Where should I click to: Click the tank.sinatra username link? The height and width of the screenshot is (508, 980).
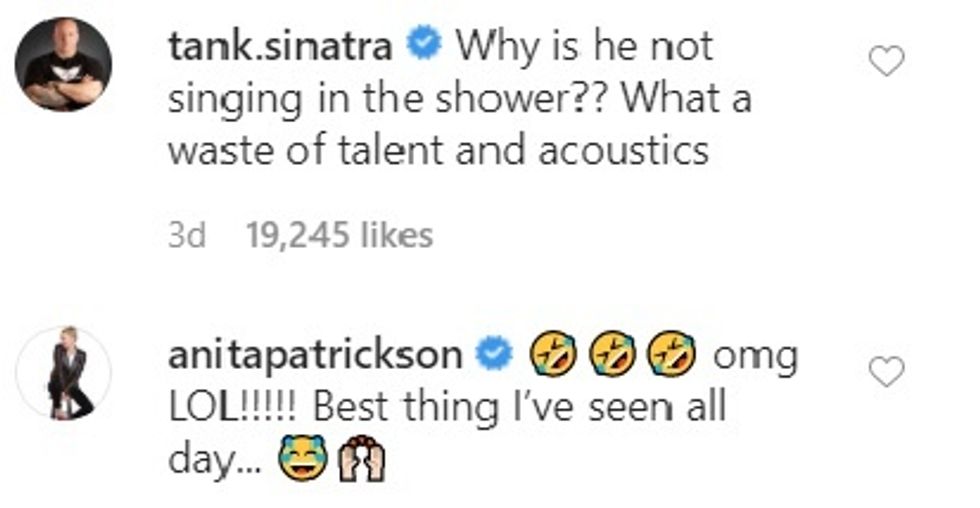point(286,47)
